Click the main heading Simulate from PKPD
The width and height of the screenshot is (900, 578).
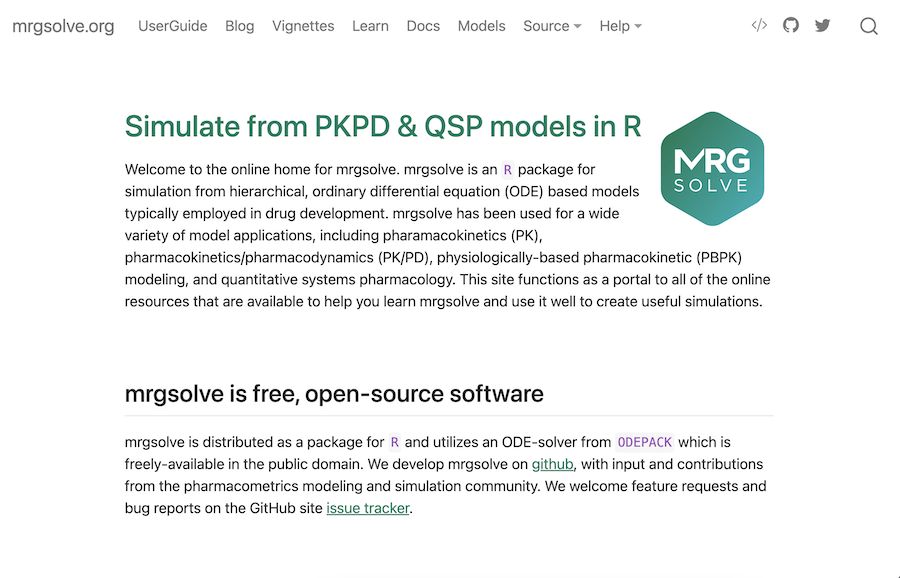coord(383,127)
